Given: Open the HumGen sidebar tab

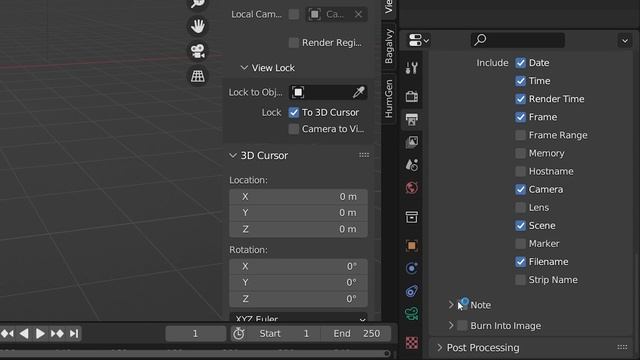Looking at the screenshot, I should [389, 98].
